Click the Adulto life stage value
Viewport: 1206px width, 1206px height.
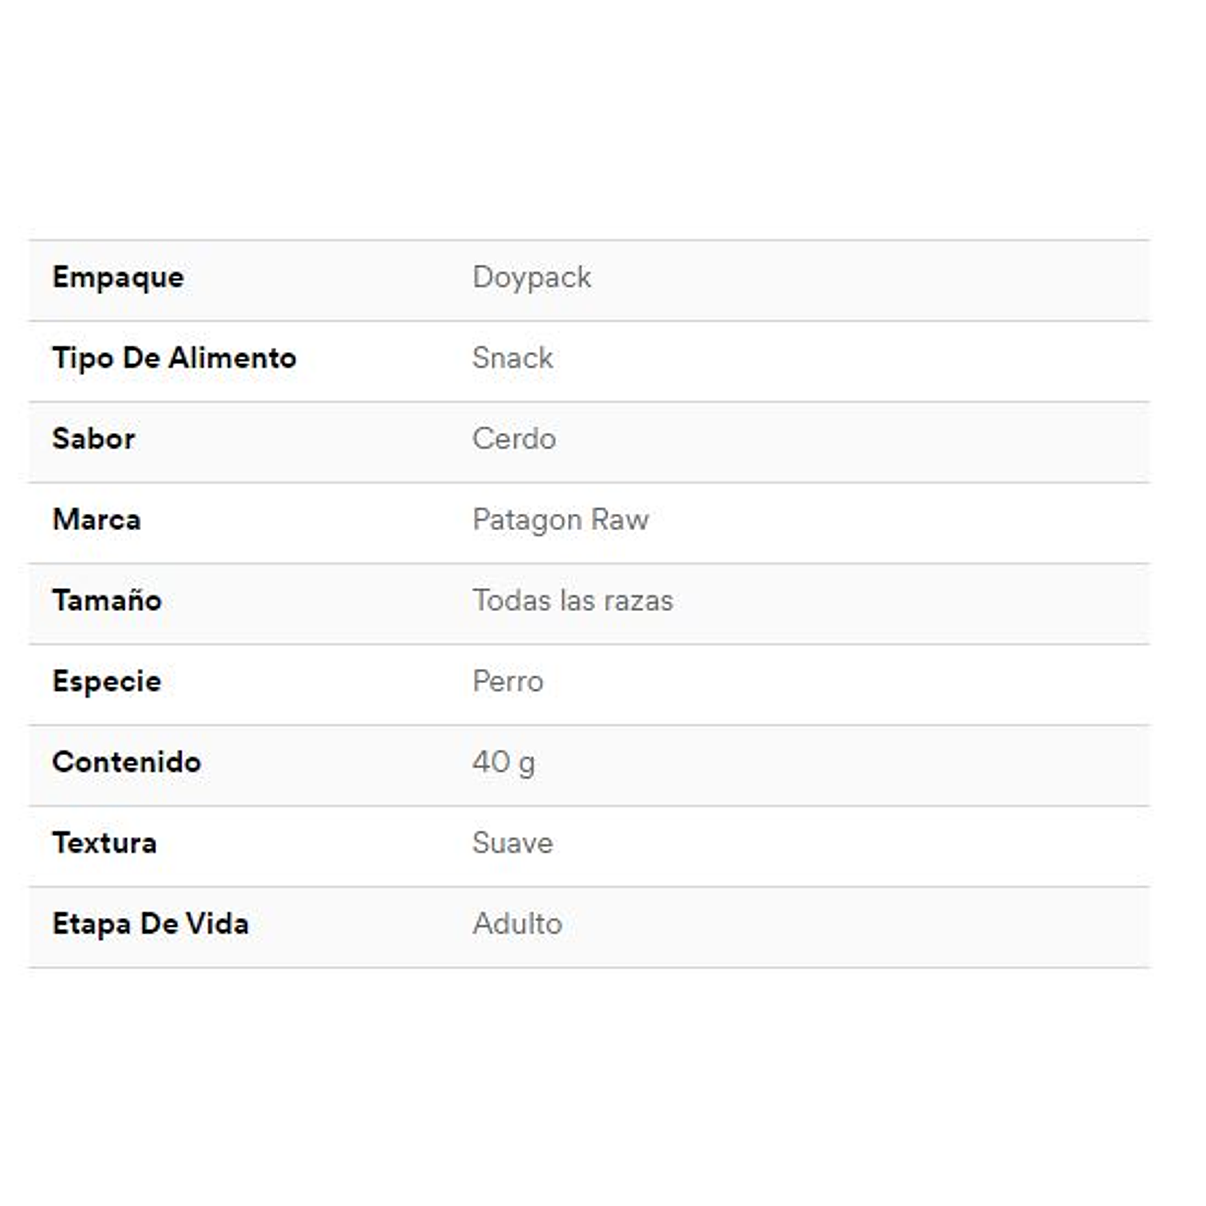(517, 924)
